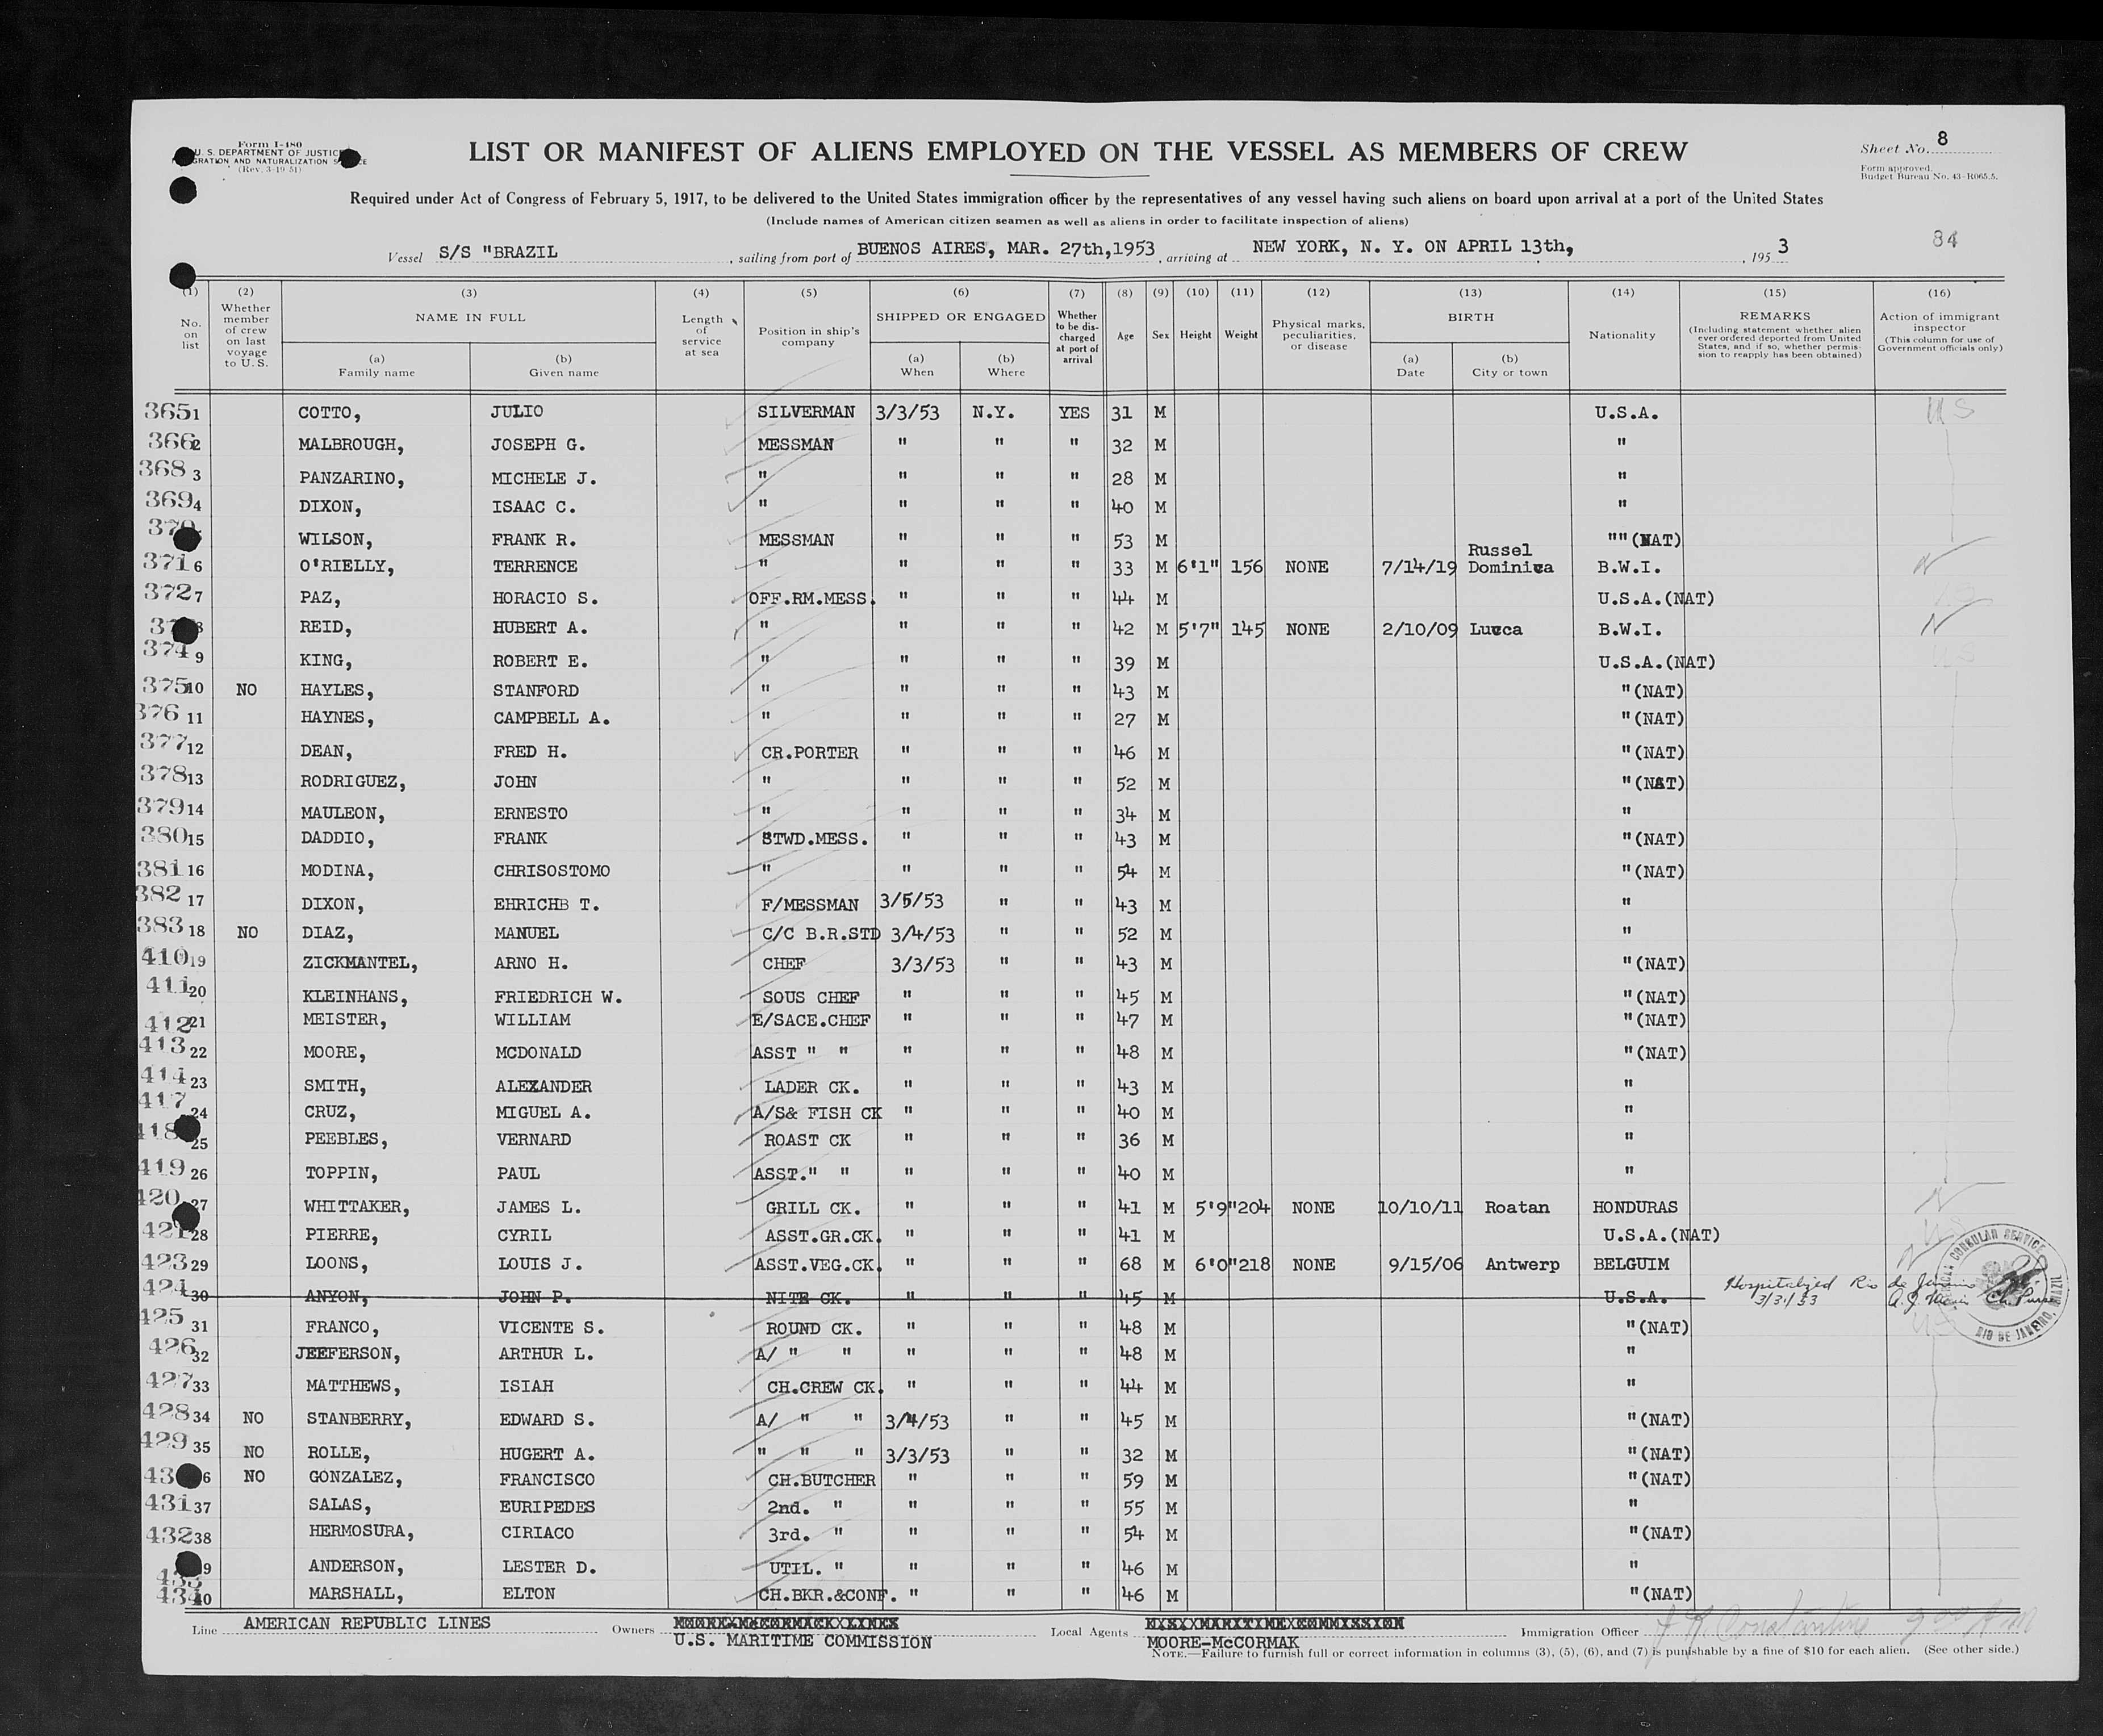This screenshot has width=2103, height=1736.
Task: Select the family name FRANCO
Action: pyautogui.click(x=341, y=1328)
